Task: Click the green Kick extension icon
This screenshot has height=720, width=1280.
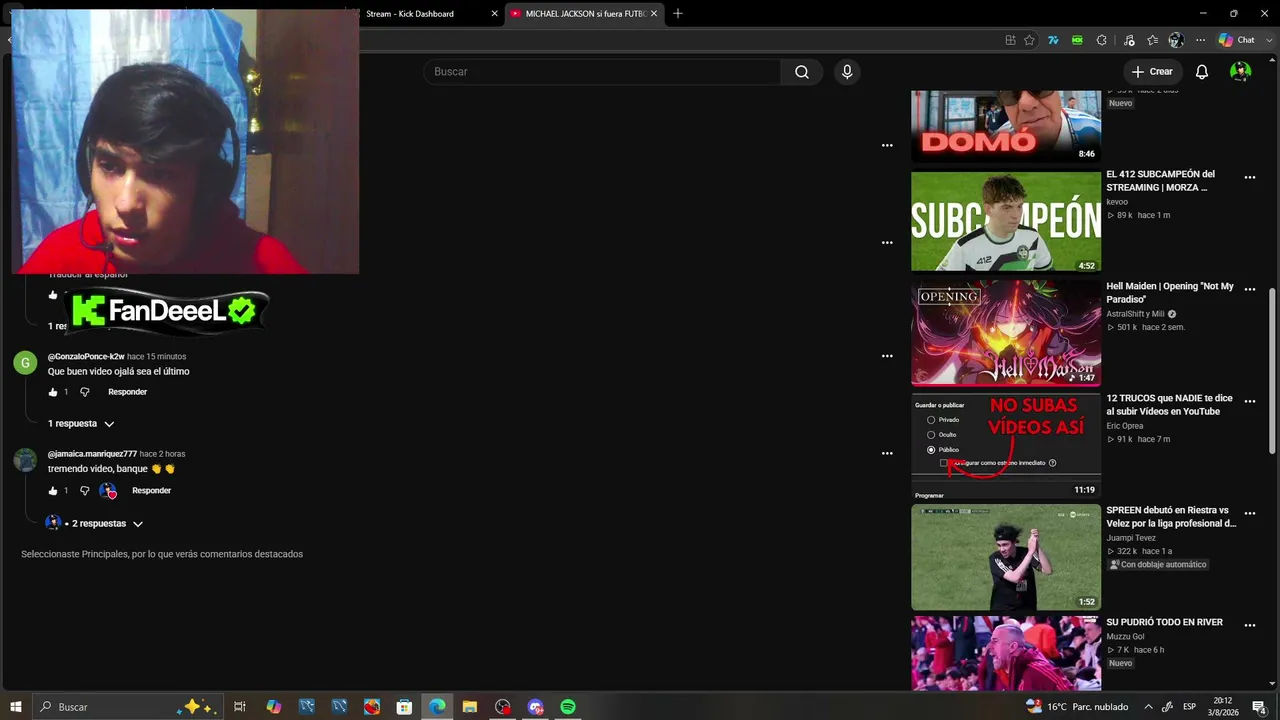Action: click(1077, 40)
